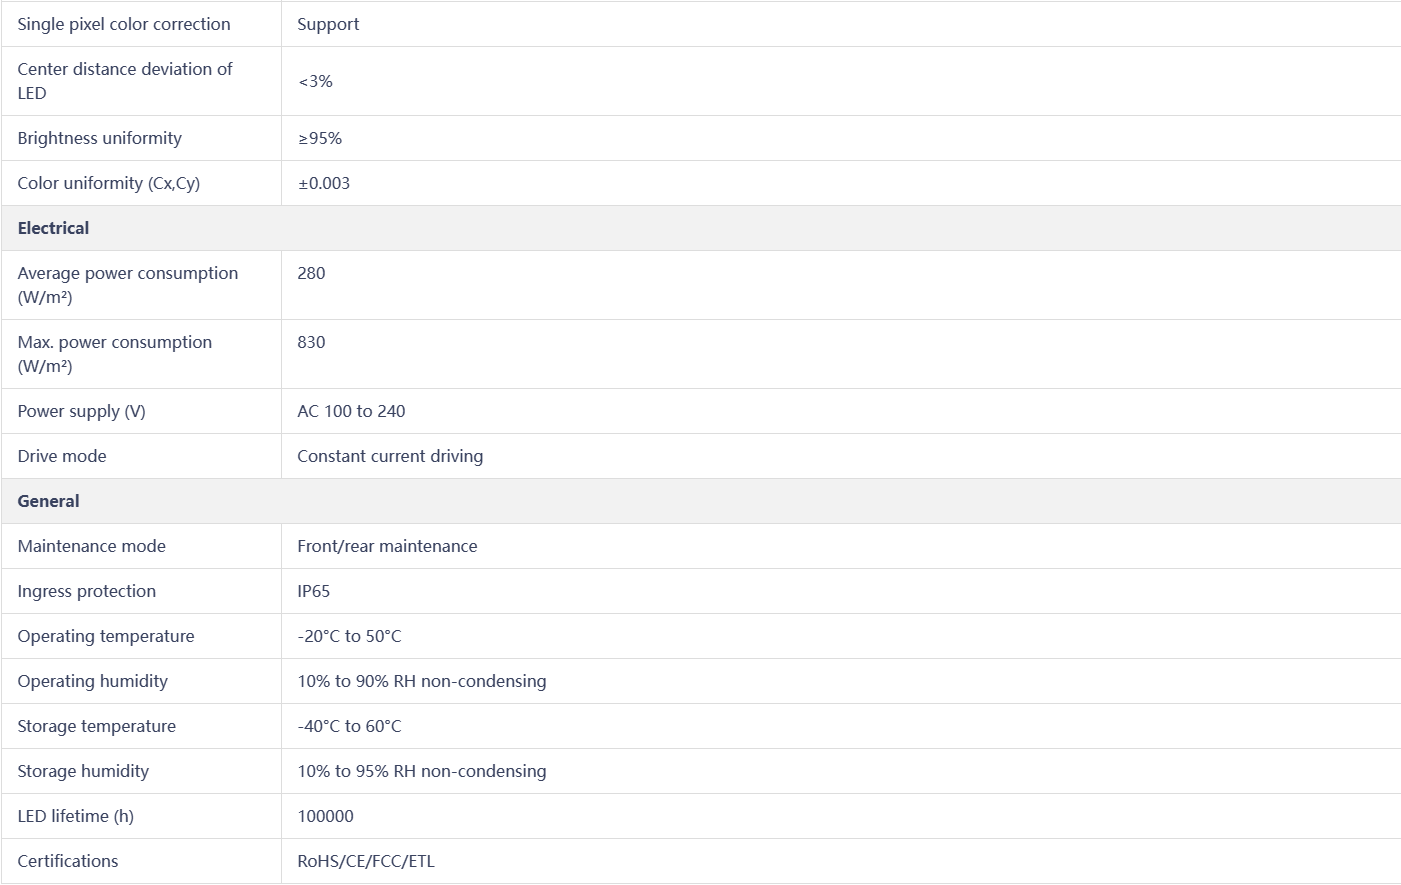Click the Electrical section header
This screenshot has height=885, width=1401.
tap(53, 228)
